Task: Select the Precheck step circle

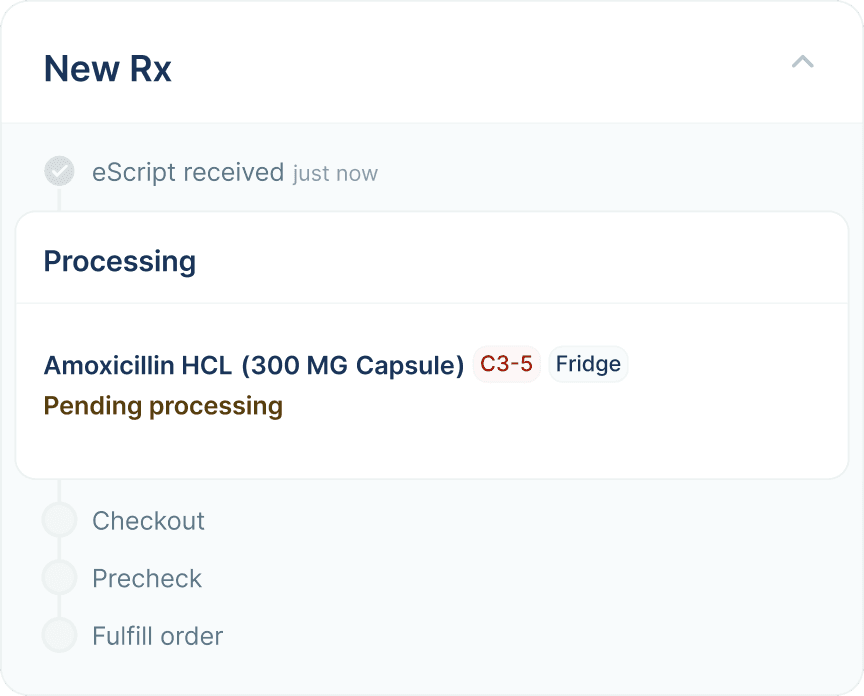Action: (x=60, y=578)
